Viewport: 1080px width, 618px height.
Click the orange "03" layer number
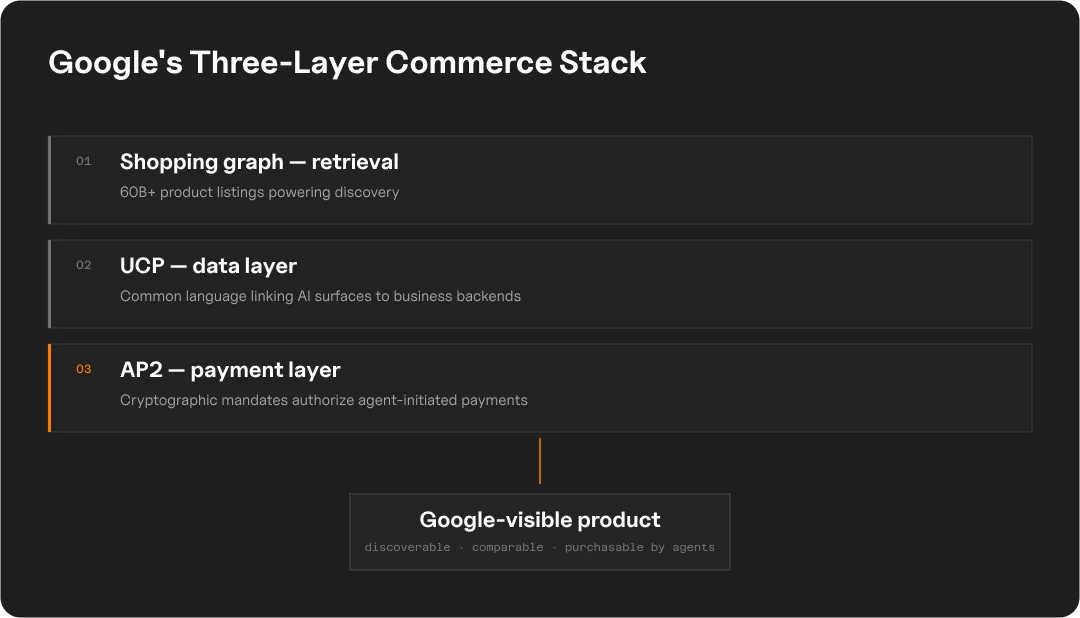pyautogui.click(x=83, y=369)
